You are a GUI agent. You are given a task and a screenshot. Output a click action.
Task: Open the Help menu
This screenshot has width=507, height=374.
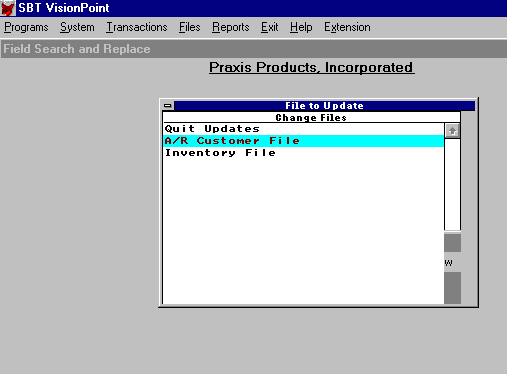click(301, 27)
